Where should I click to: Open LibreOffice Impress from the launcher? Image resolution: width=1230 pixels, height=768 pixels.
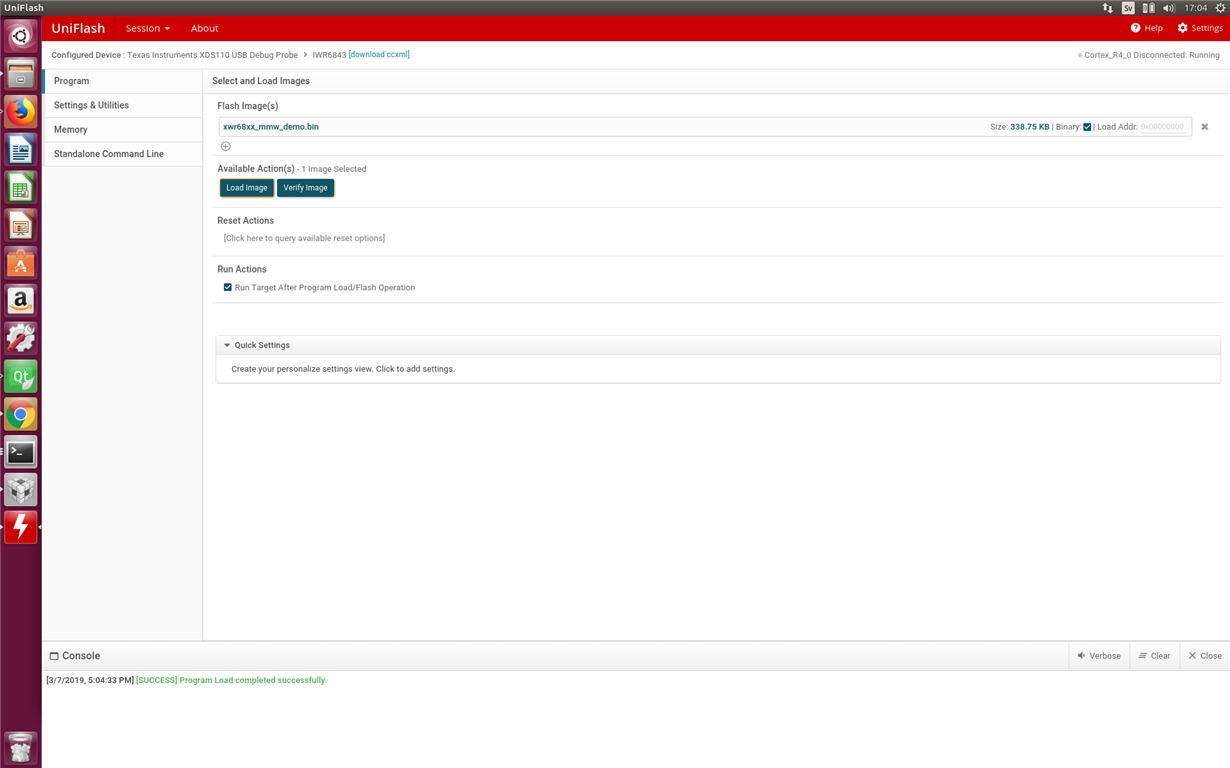[x=20, y=225]
